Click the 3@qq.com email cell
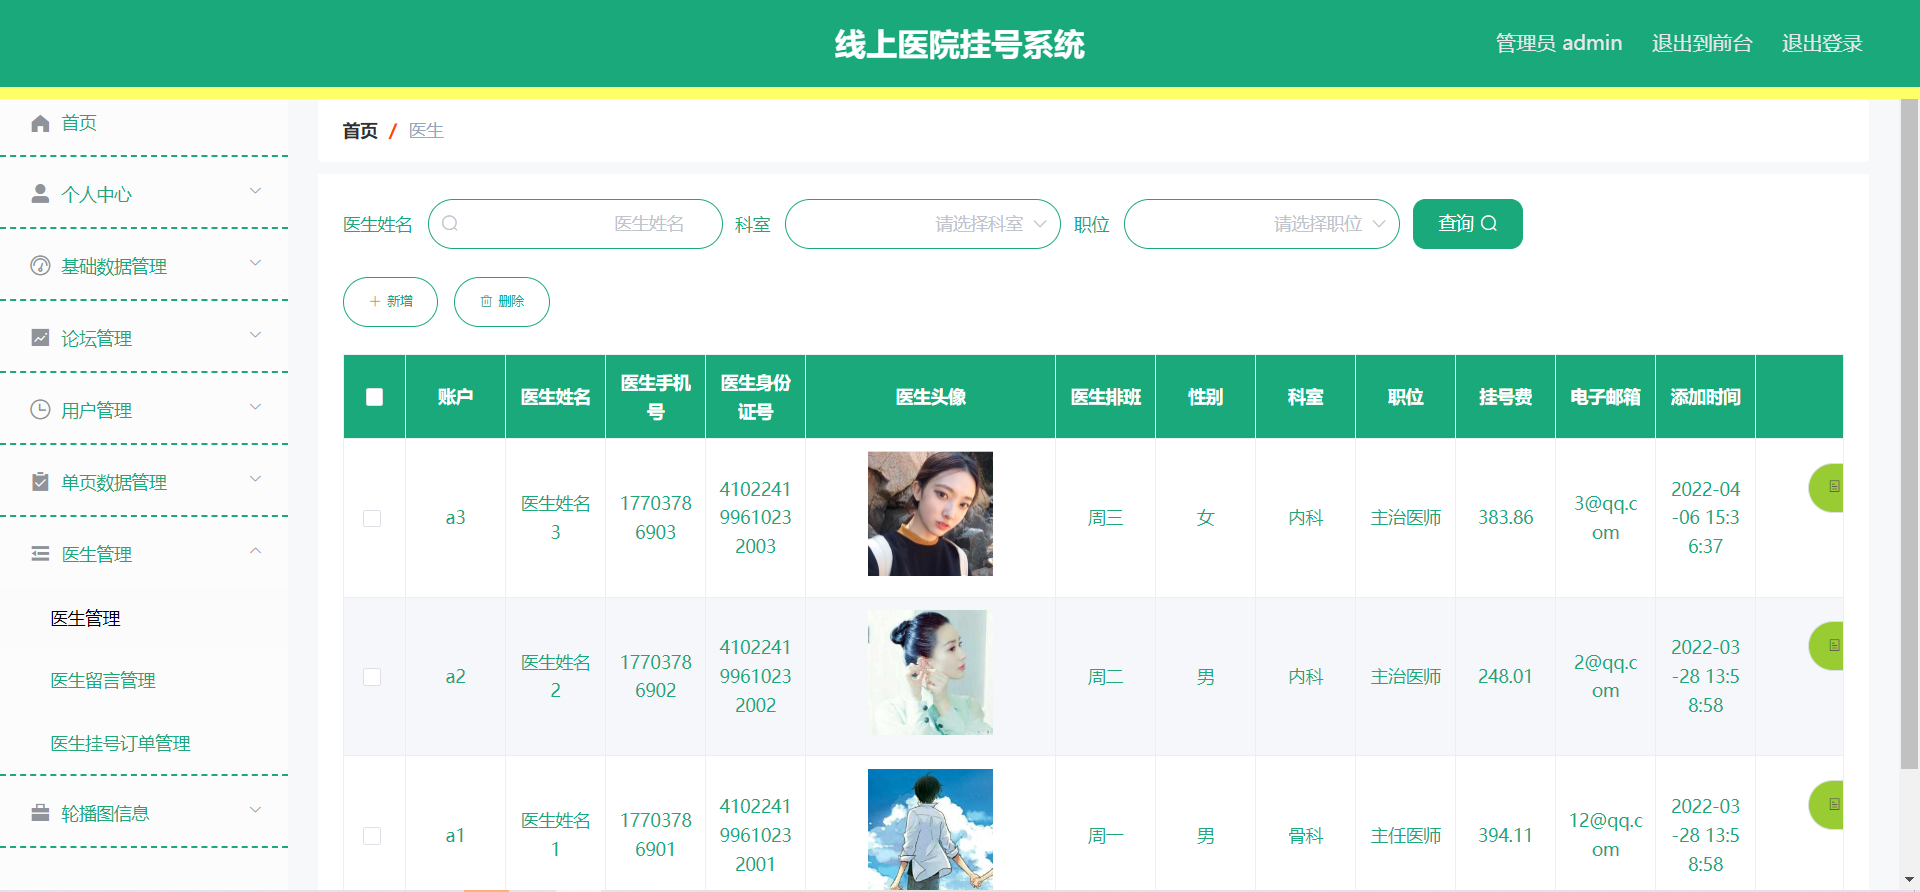Image resolution: width=1920 pixels, height=892 pixels. [x=1605, y=518]
